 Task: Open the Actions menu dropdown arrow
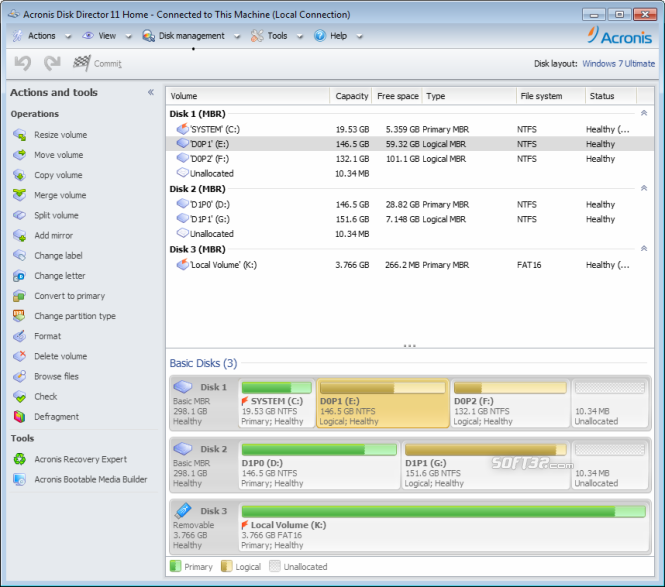(x=68, y=36)
